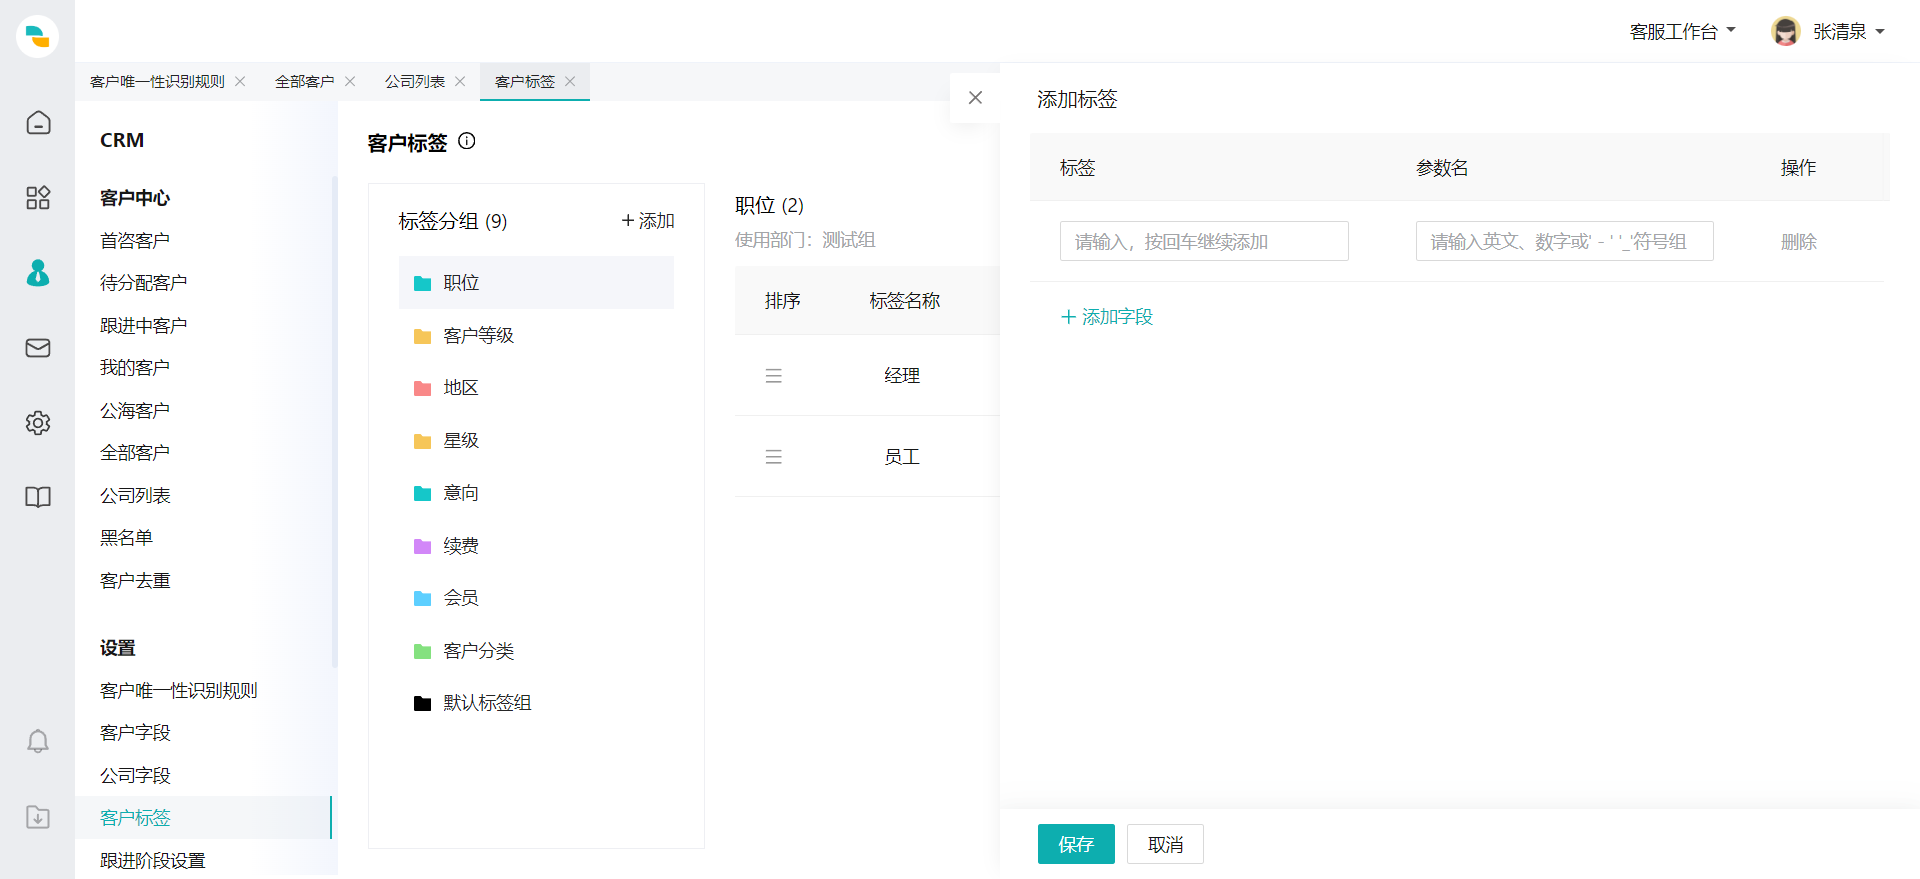Open 首咨客户 in the CRM menu
Image resolution: width=1920 pixels, height=879 pixels.
pos(135,240)
